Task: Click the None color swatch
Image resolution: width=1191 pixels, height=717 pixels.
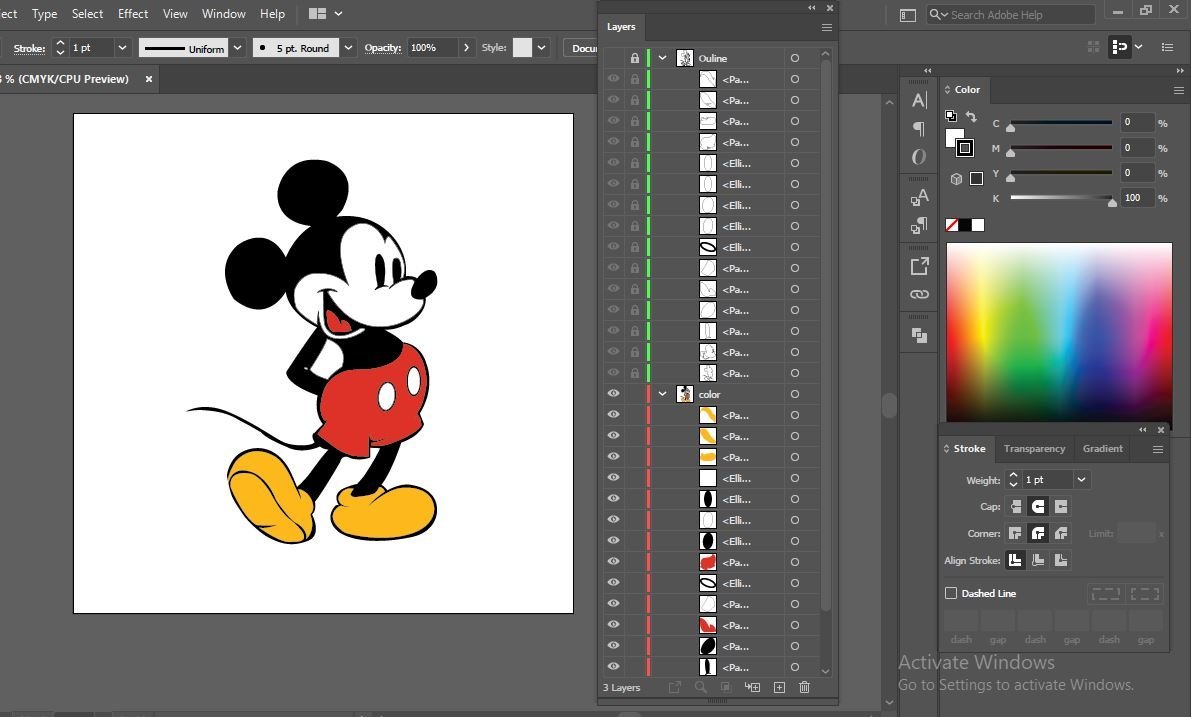Action: (x=951, y=225)
